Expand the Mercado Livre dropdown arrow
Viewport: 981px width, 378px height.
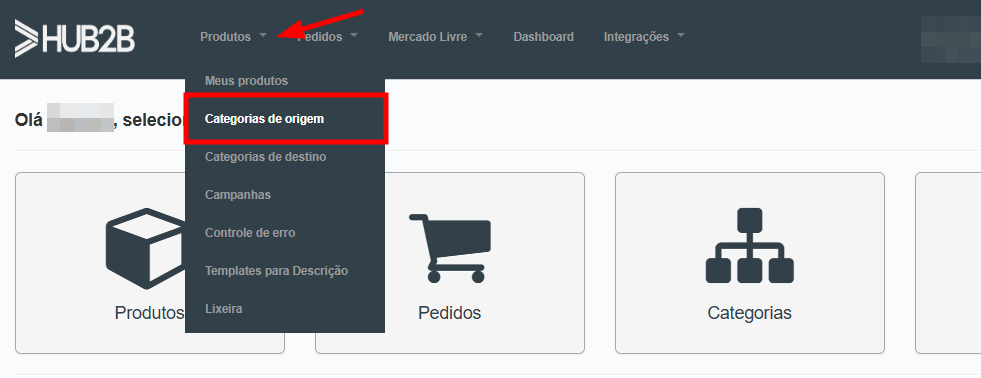[x=479, y=36]
